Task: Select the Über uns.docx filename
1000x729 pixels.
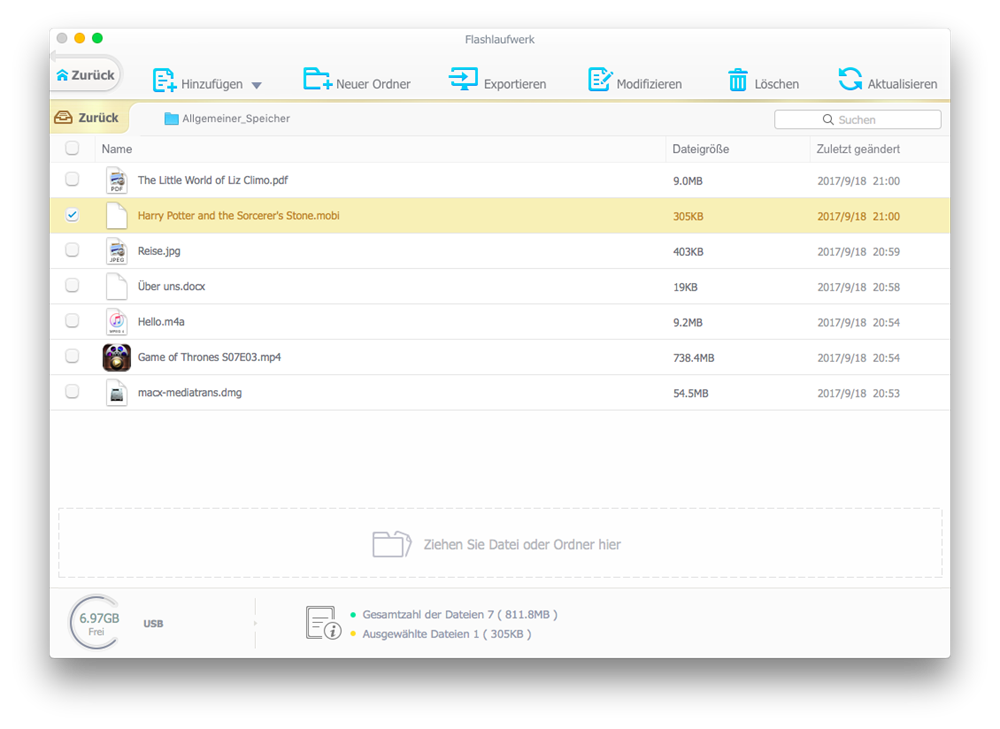Action: (172, 286)
